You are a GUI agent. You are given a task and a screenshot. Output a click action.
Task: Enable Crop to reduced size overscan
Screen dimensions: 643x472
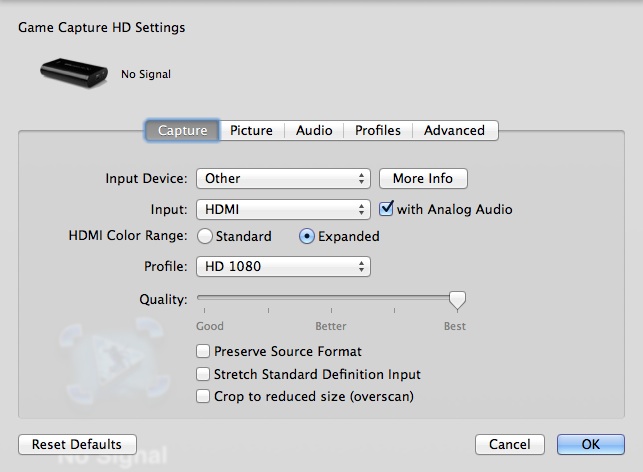204,396
